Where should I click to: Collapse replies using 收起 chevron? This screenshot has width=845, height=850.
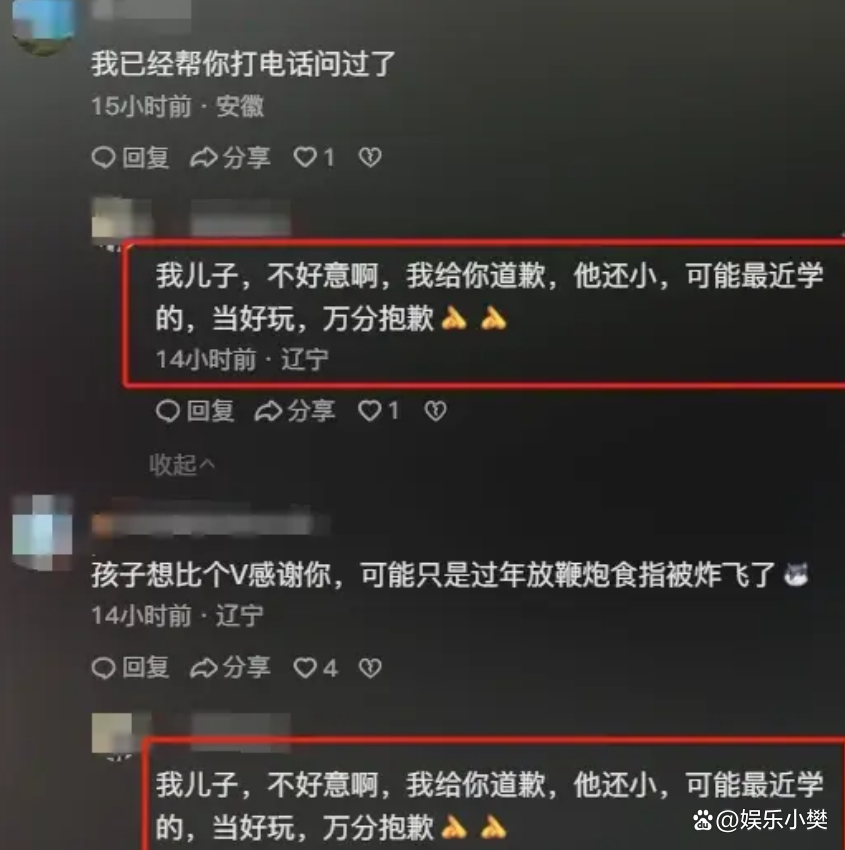(182, 464)
